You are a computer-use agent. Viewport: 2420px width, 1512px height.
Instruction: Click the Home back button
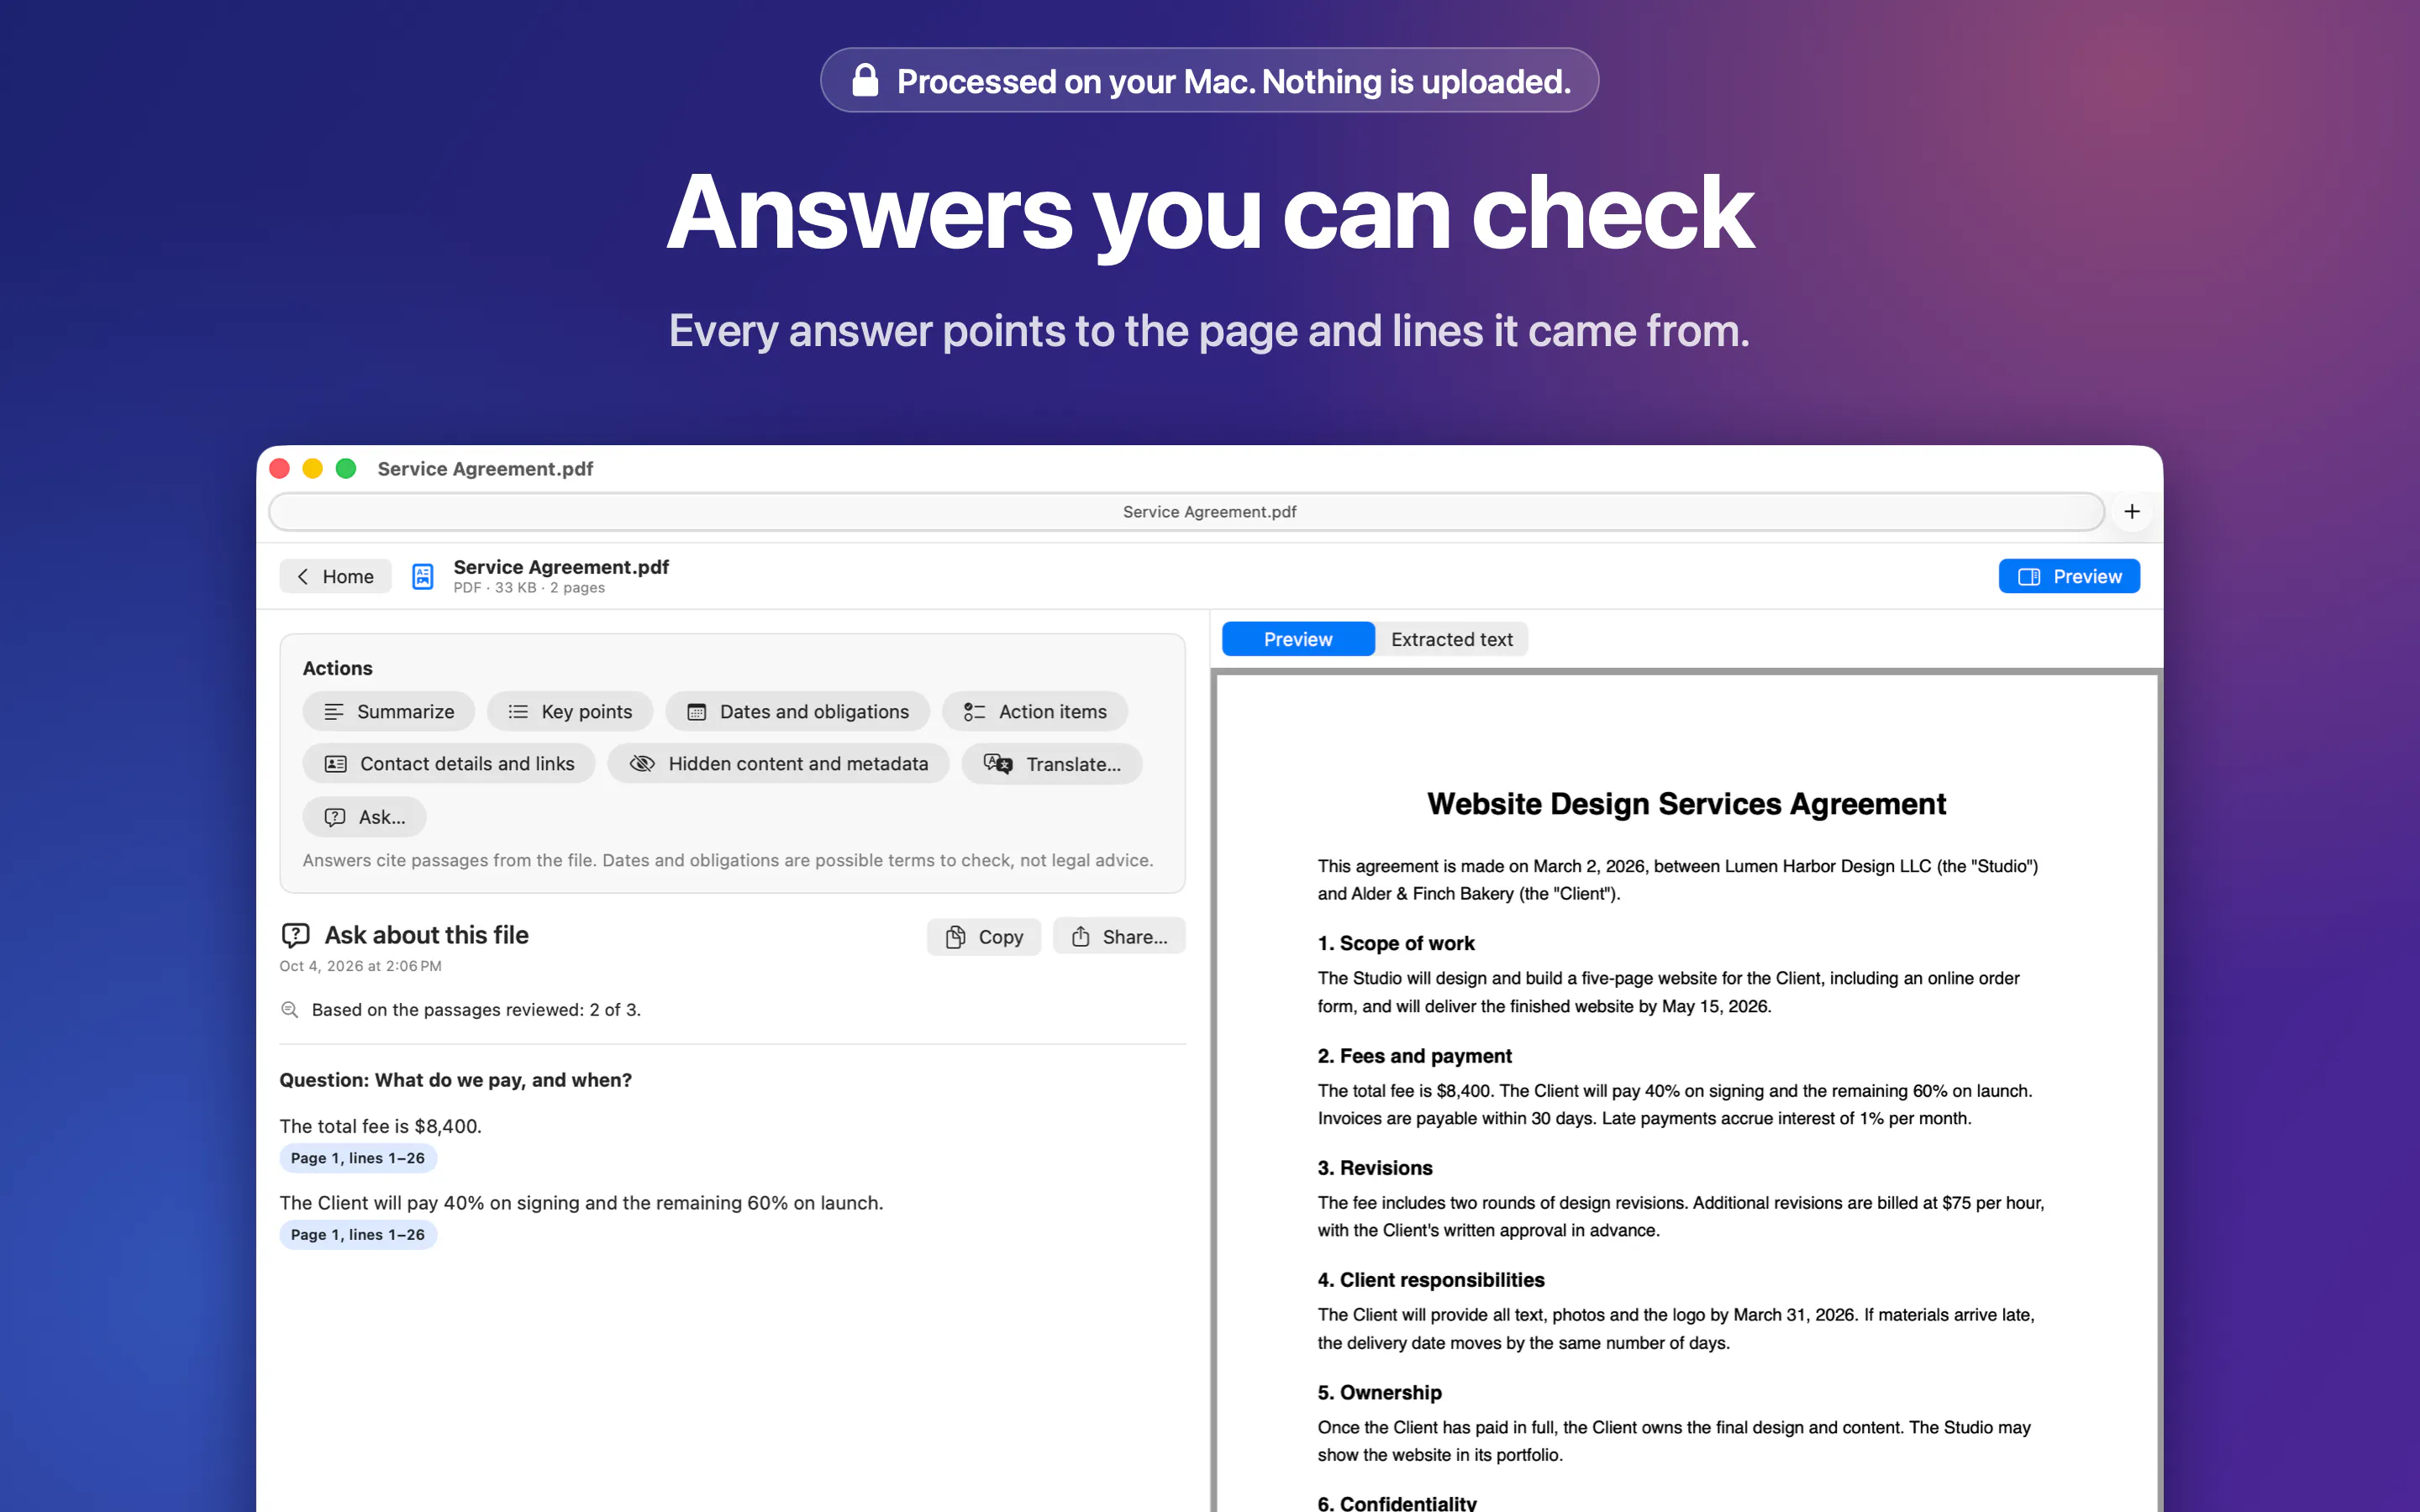(x=335, y=576)
